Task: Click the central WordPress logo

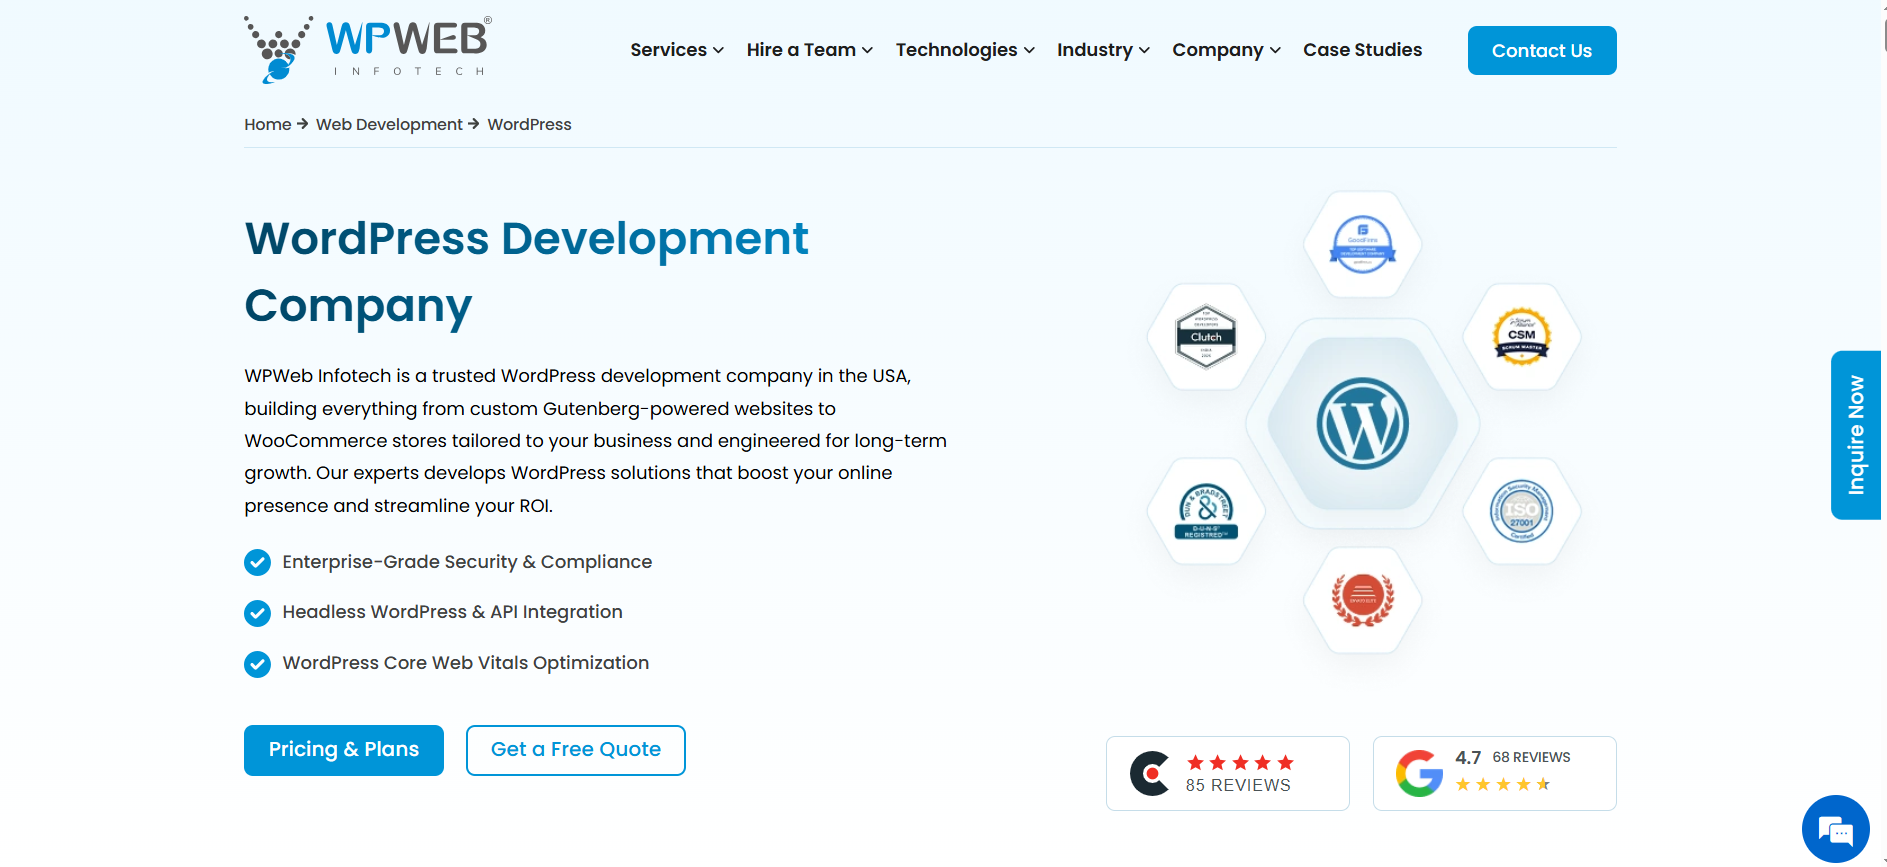Action: [1362, 423]
